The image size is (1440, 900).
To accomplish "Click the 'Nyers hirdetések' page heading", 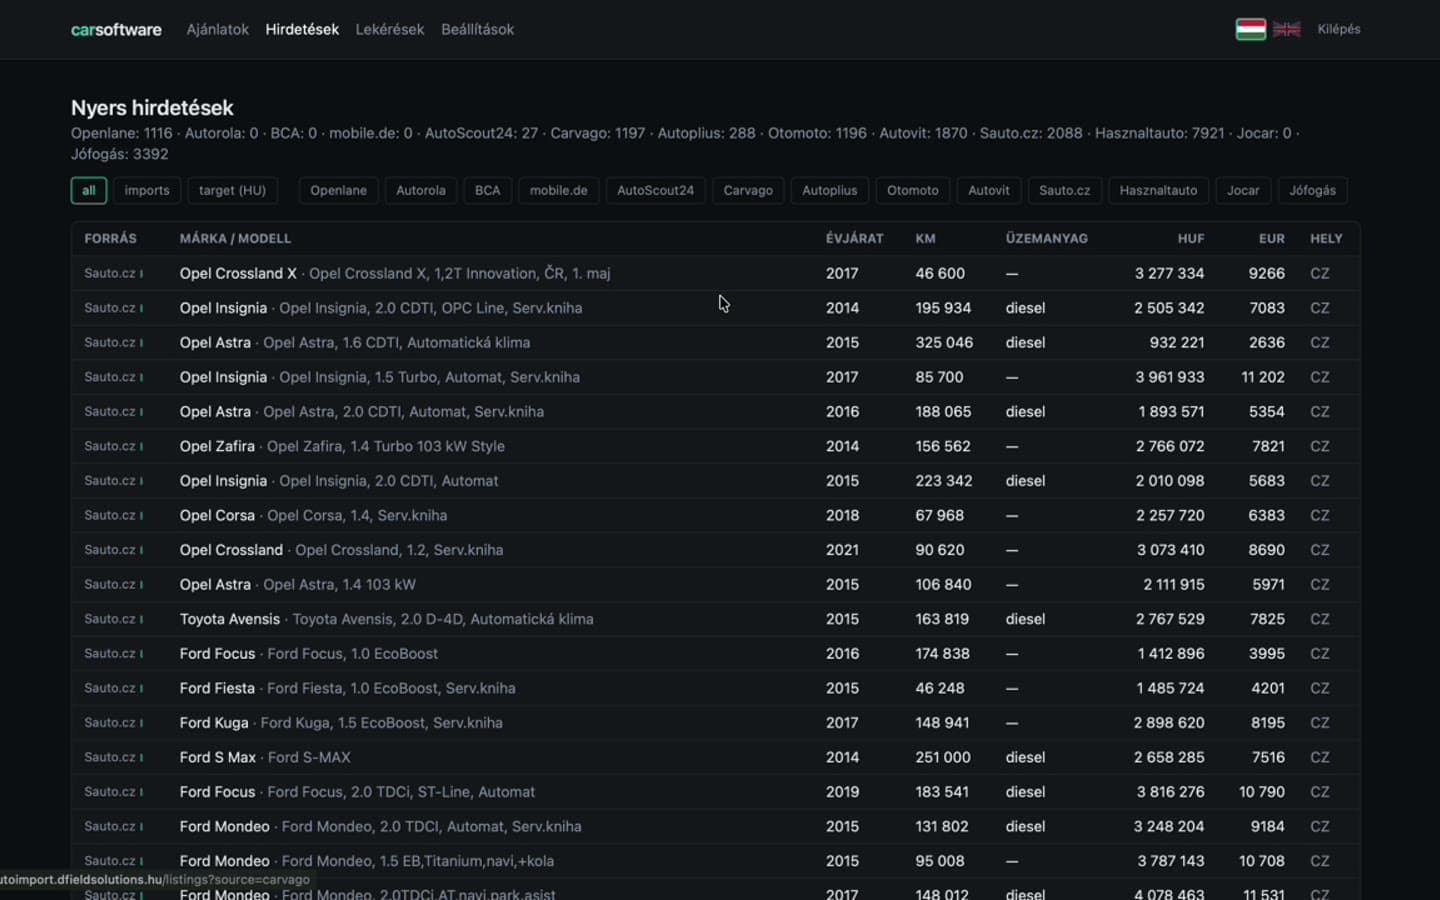I will coord(152,108).
